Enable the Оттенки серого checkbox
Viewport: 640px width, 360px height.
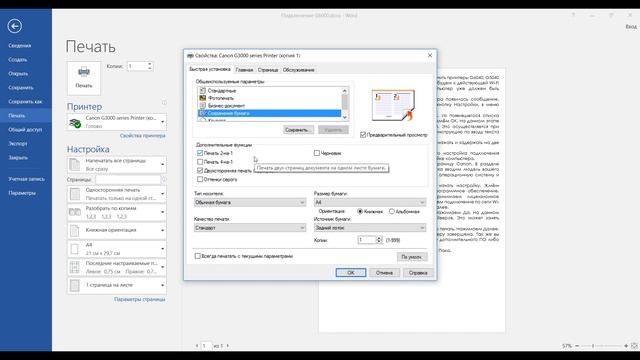coord(200,179)
